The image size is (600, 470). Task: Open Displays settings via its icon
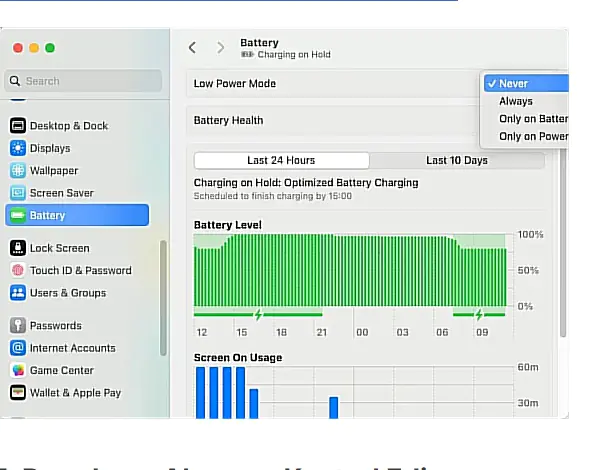pyautogui.click(x=18, y=148)
